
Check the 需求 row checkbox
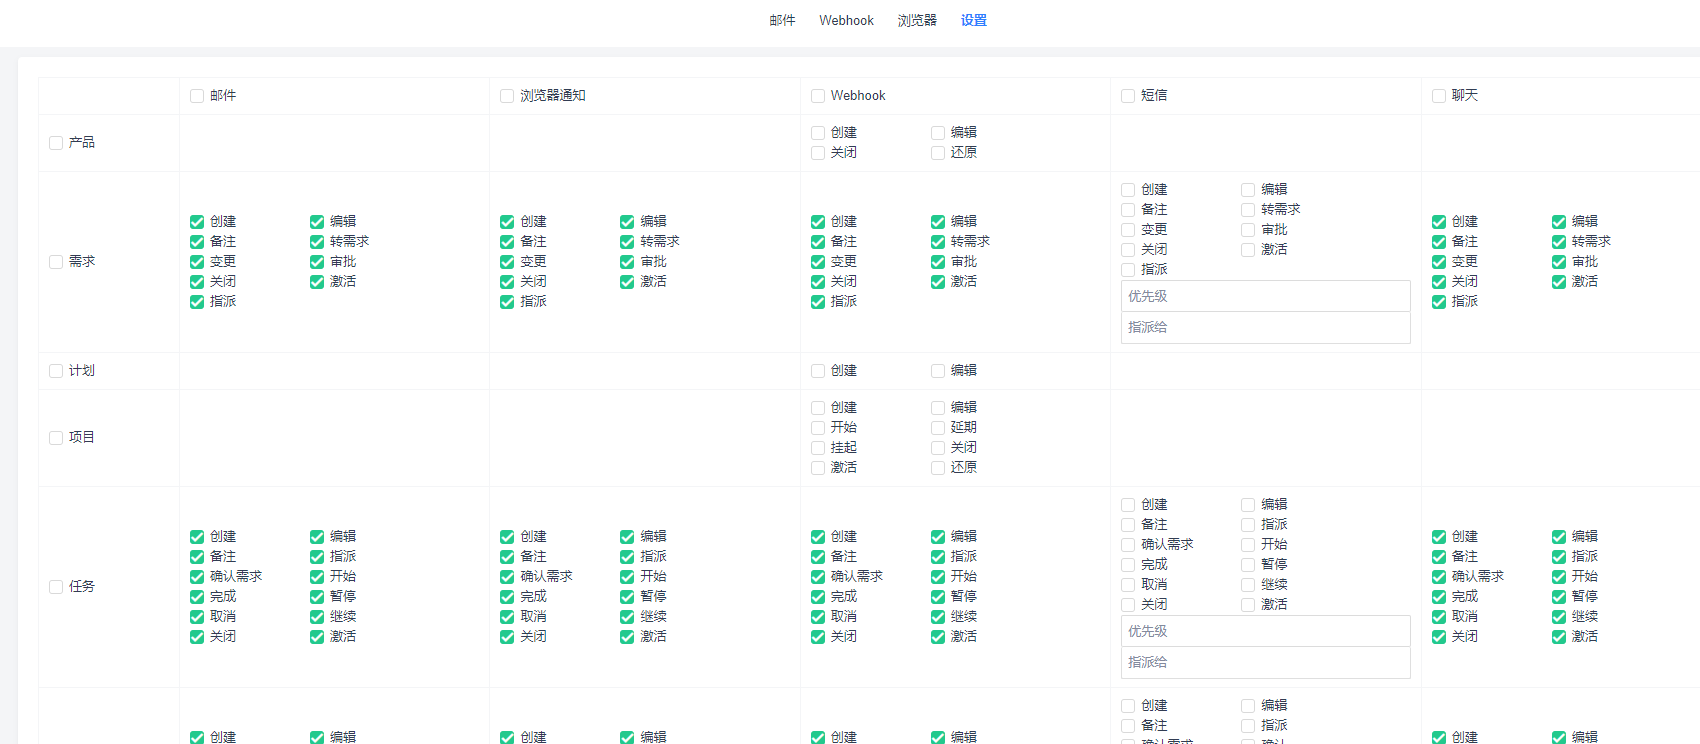[56, 262]
